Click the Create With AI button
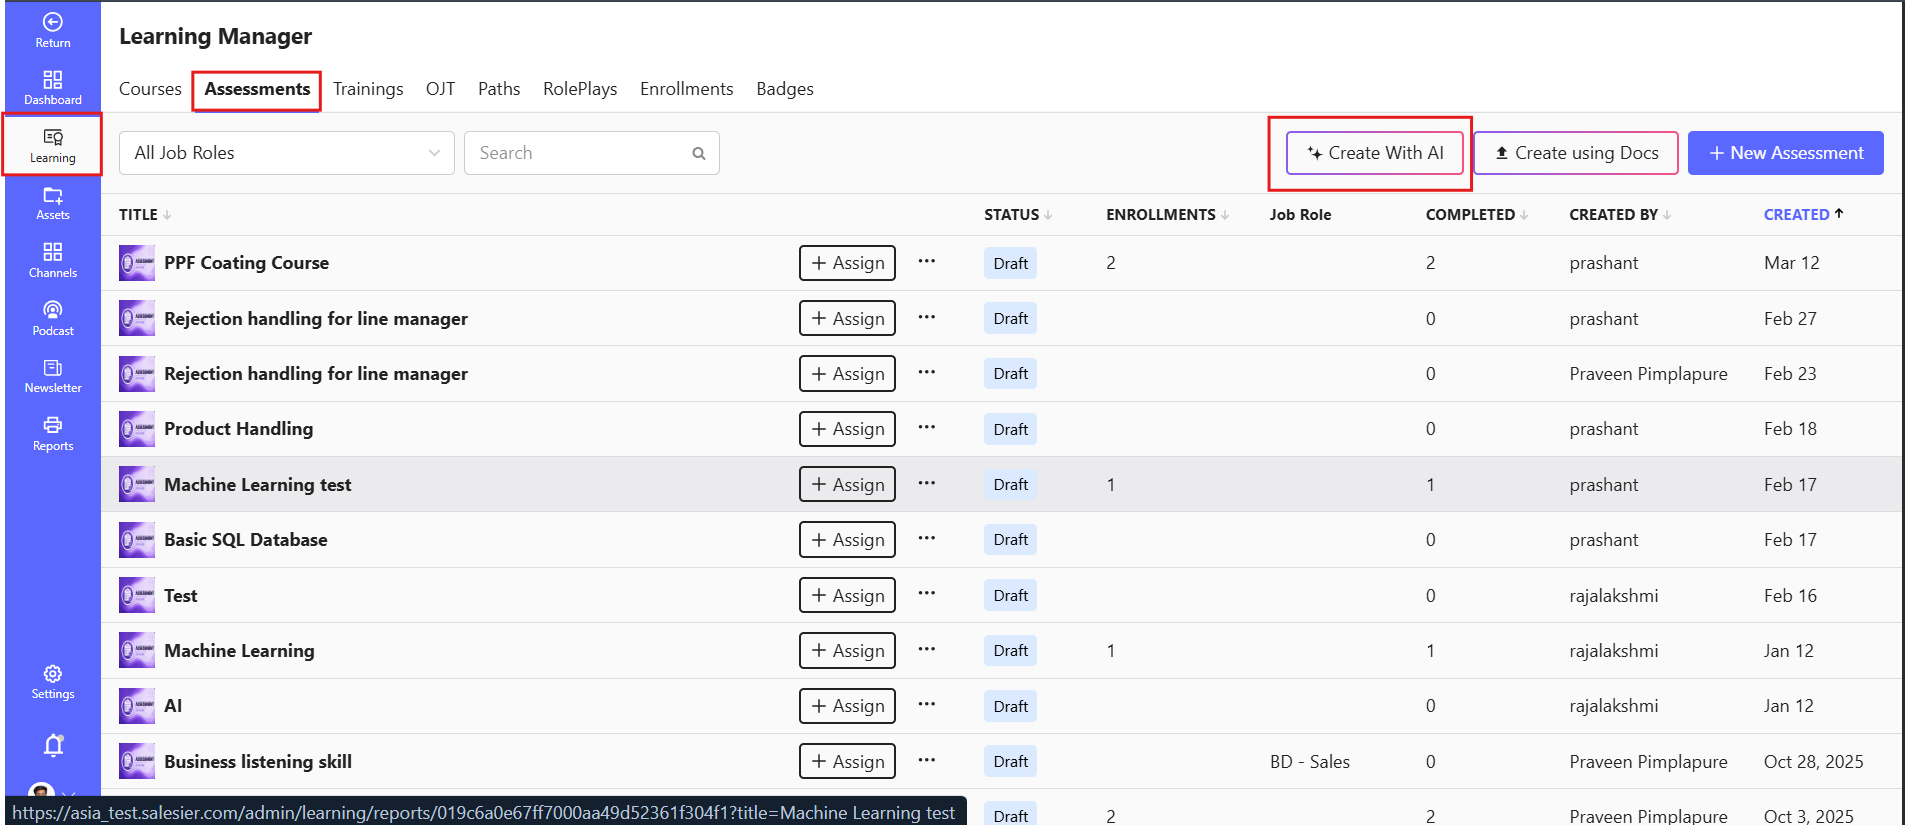The height and width of the screenshot is (825, 1905). point(1375,153)
